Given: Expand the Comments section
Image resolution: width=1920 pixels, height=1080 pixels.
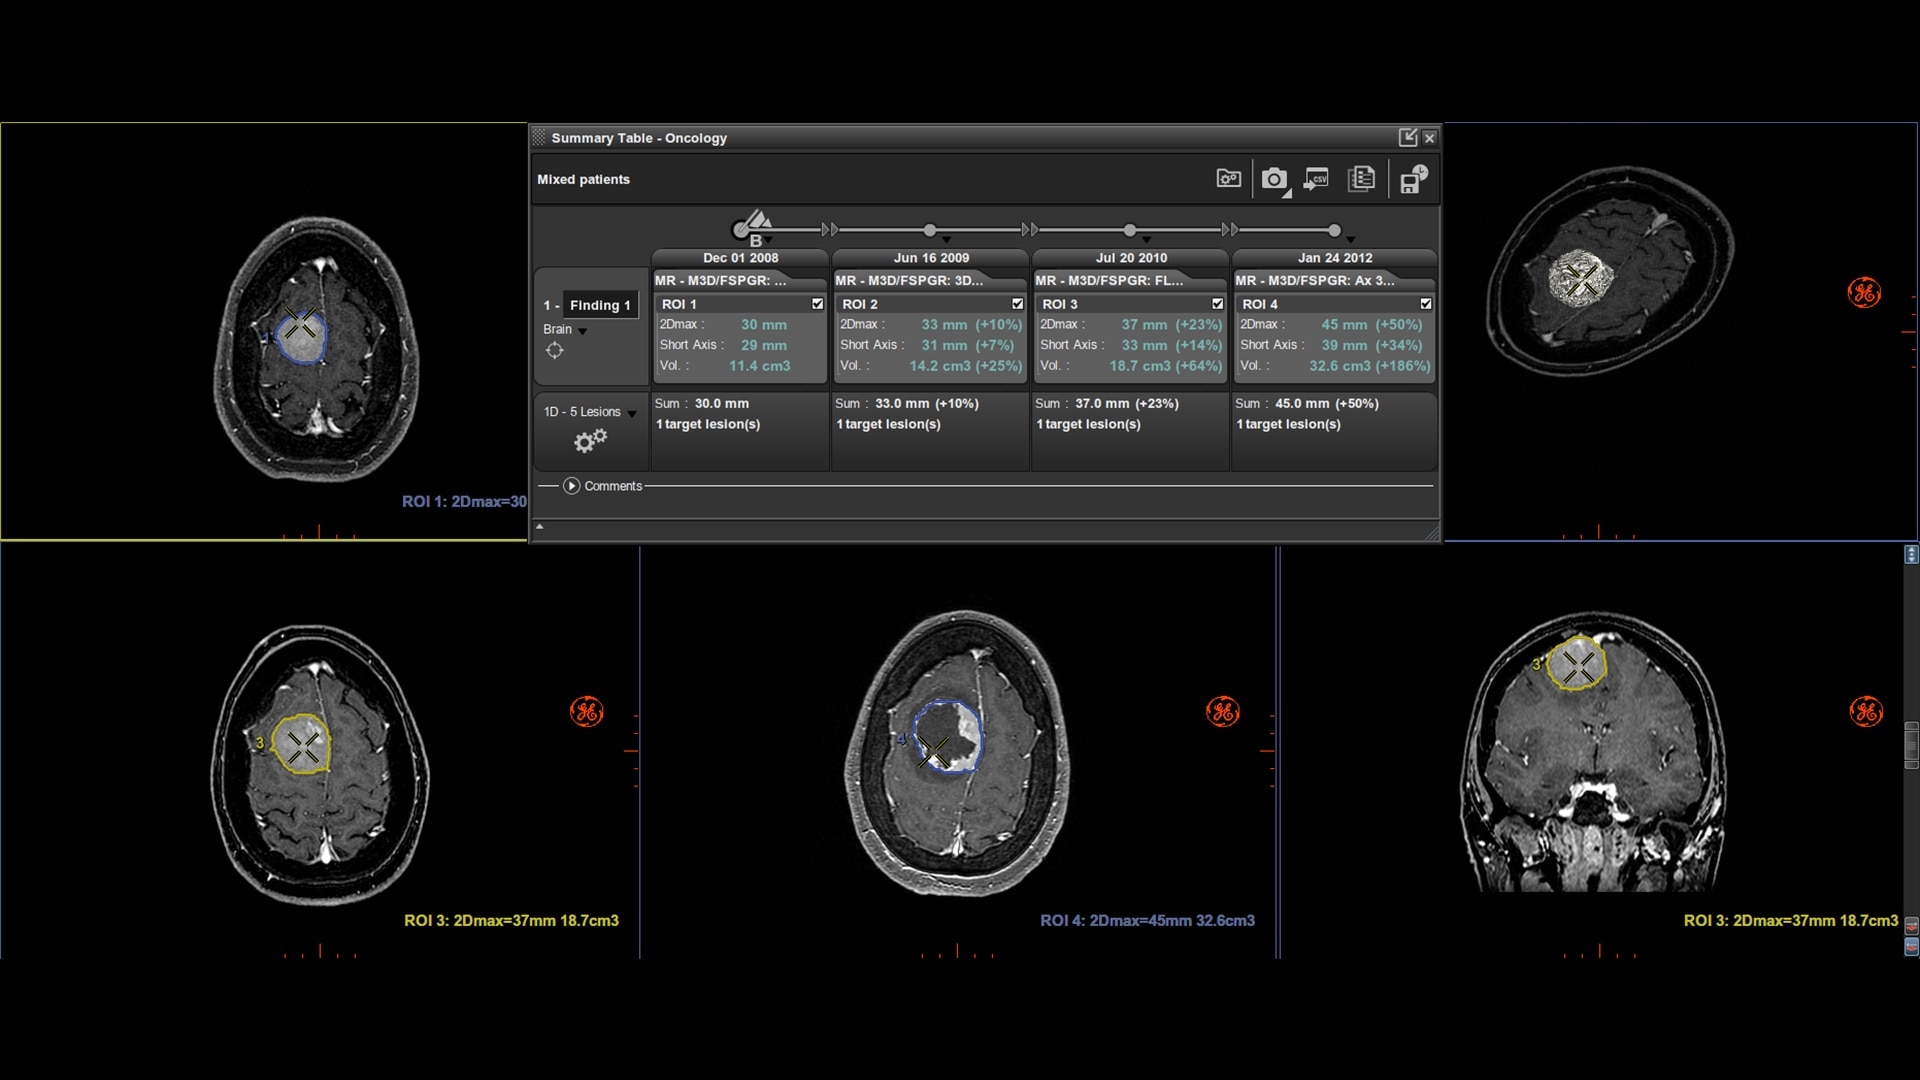Looking at the screenshot, I should (x=571, y=487).
